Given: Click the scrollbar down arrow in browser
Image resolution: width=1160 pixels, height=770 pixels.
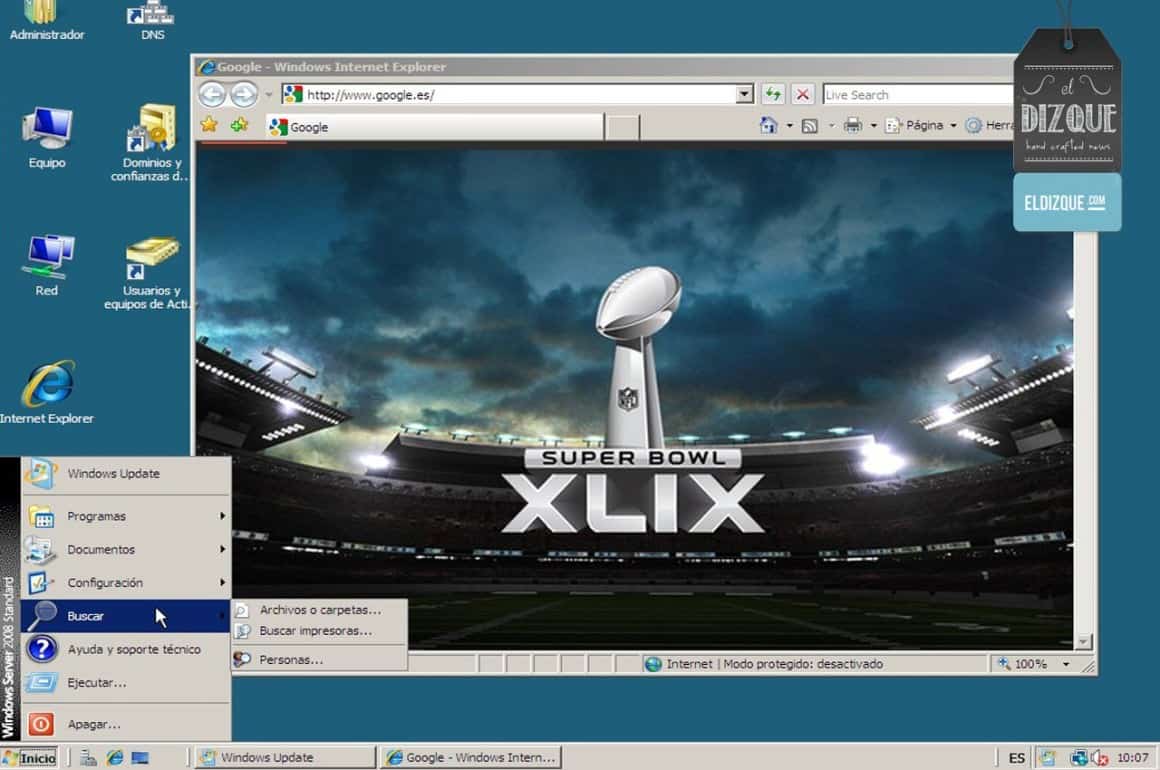Looking at the screenshot, I should tap(1084, 641).
